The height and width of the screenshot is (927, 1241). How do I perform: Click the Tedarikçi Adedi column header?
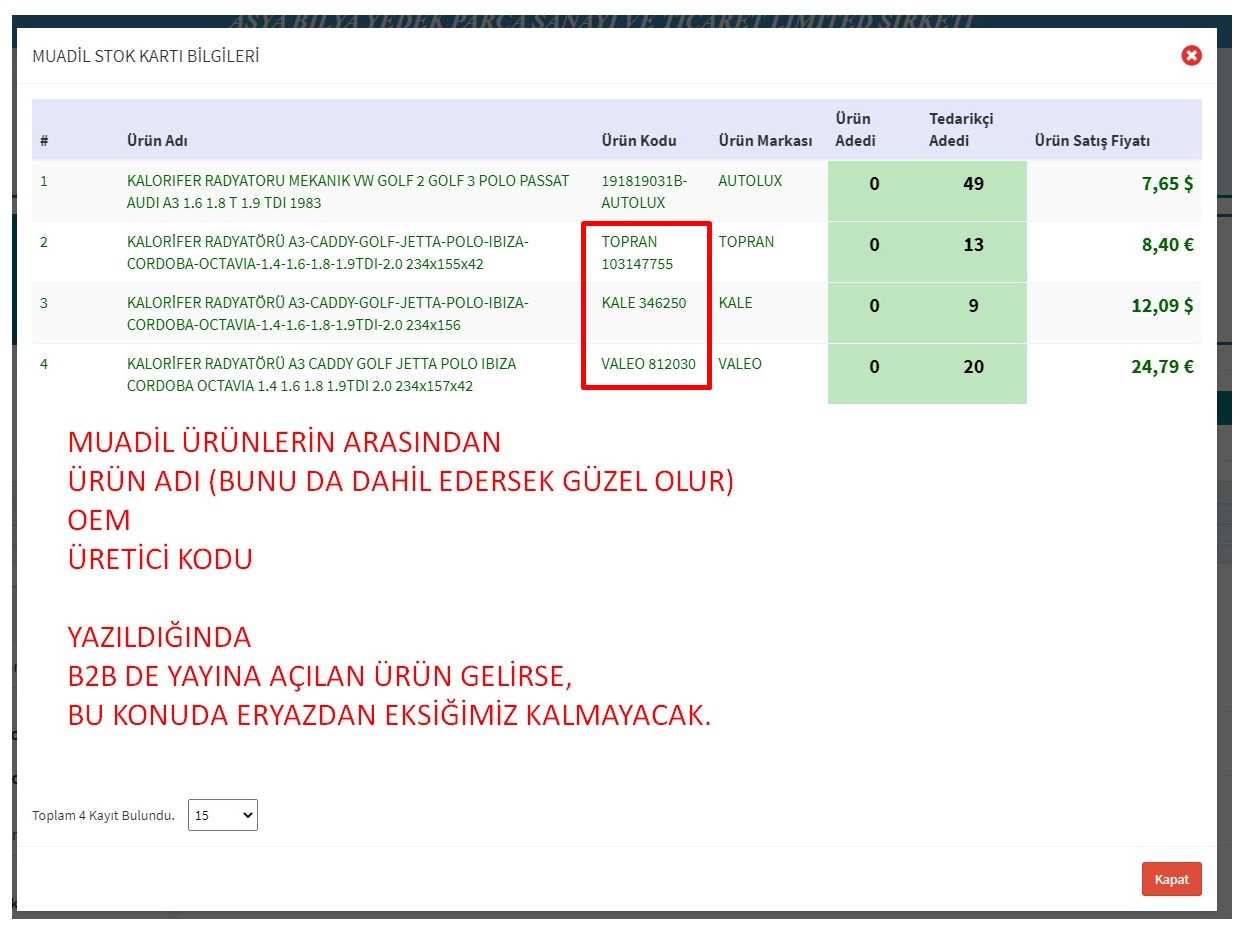pyautogui.click(x=960, y=130)
